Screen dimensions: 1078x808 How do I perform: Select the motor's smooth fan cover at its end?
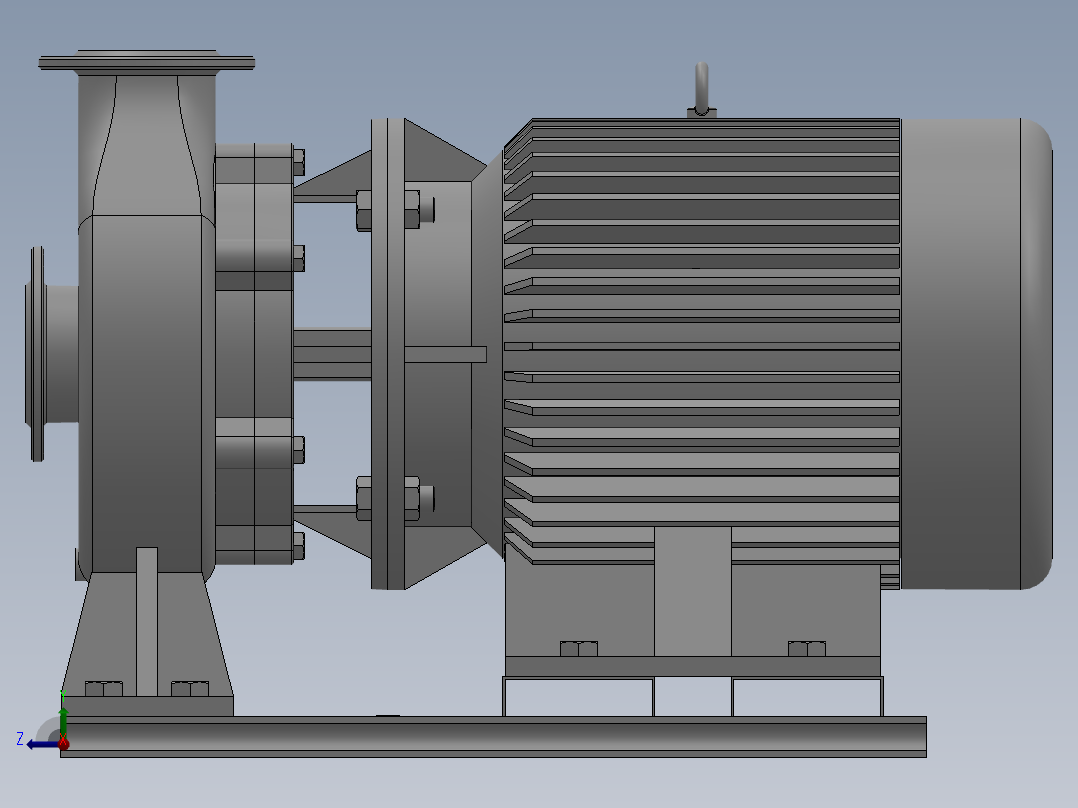pyautogui.click(x=976, y=353)
